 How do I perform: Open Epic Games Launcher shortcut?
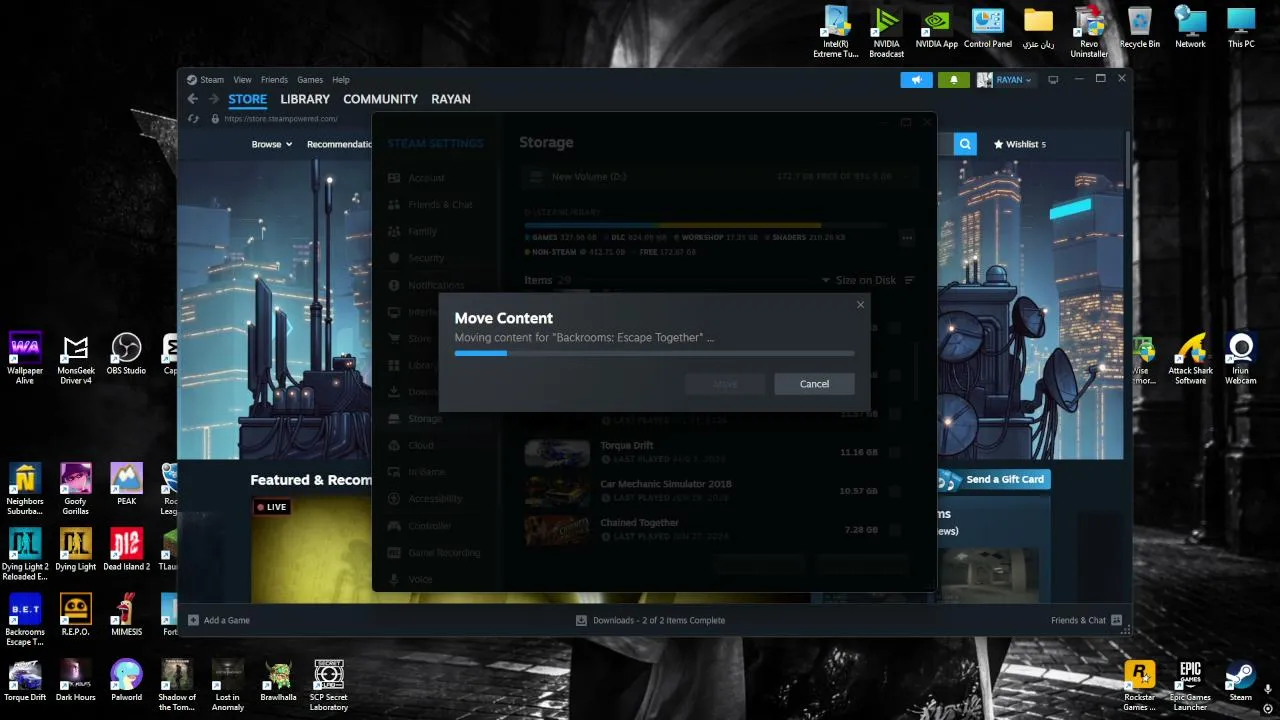tap(1190, 686)
